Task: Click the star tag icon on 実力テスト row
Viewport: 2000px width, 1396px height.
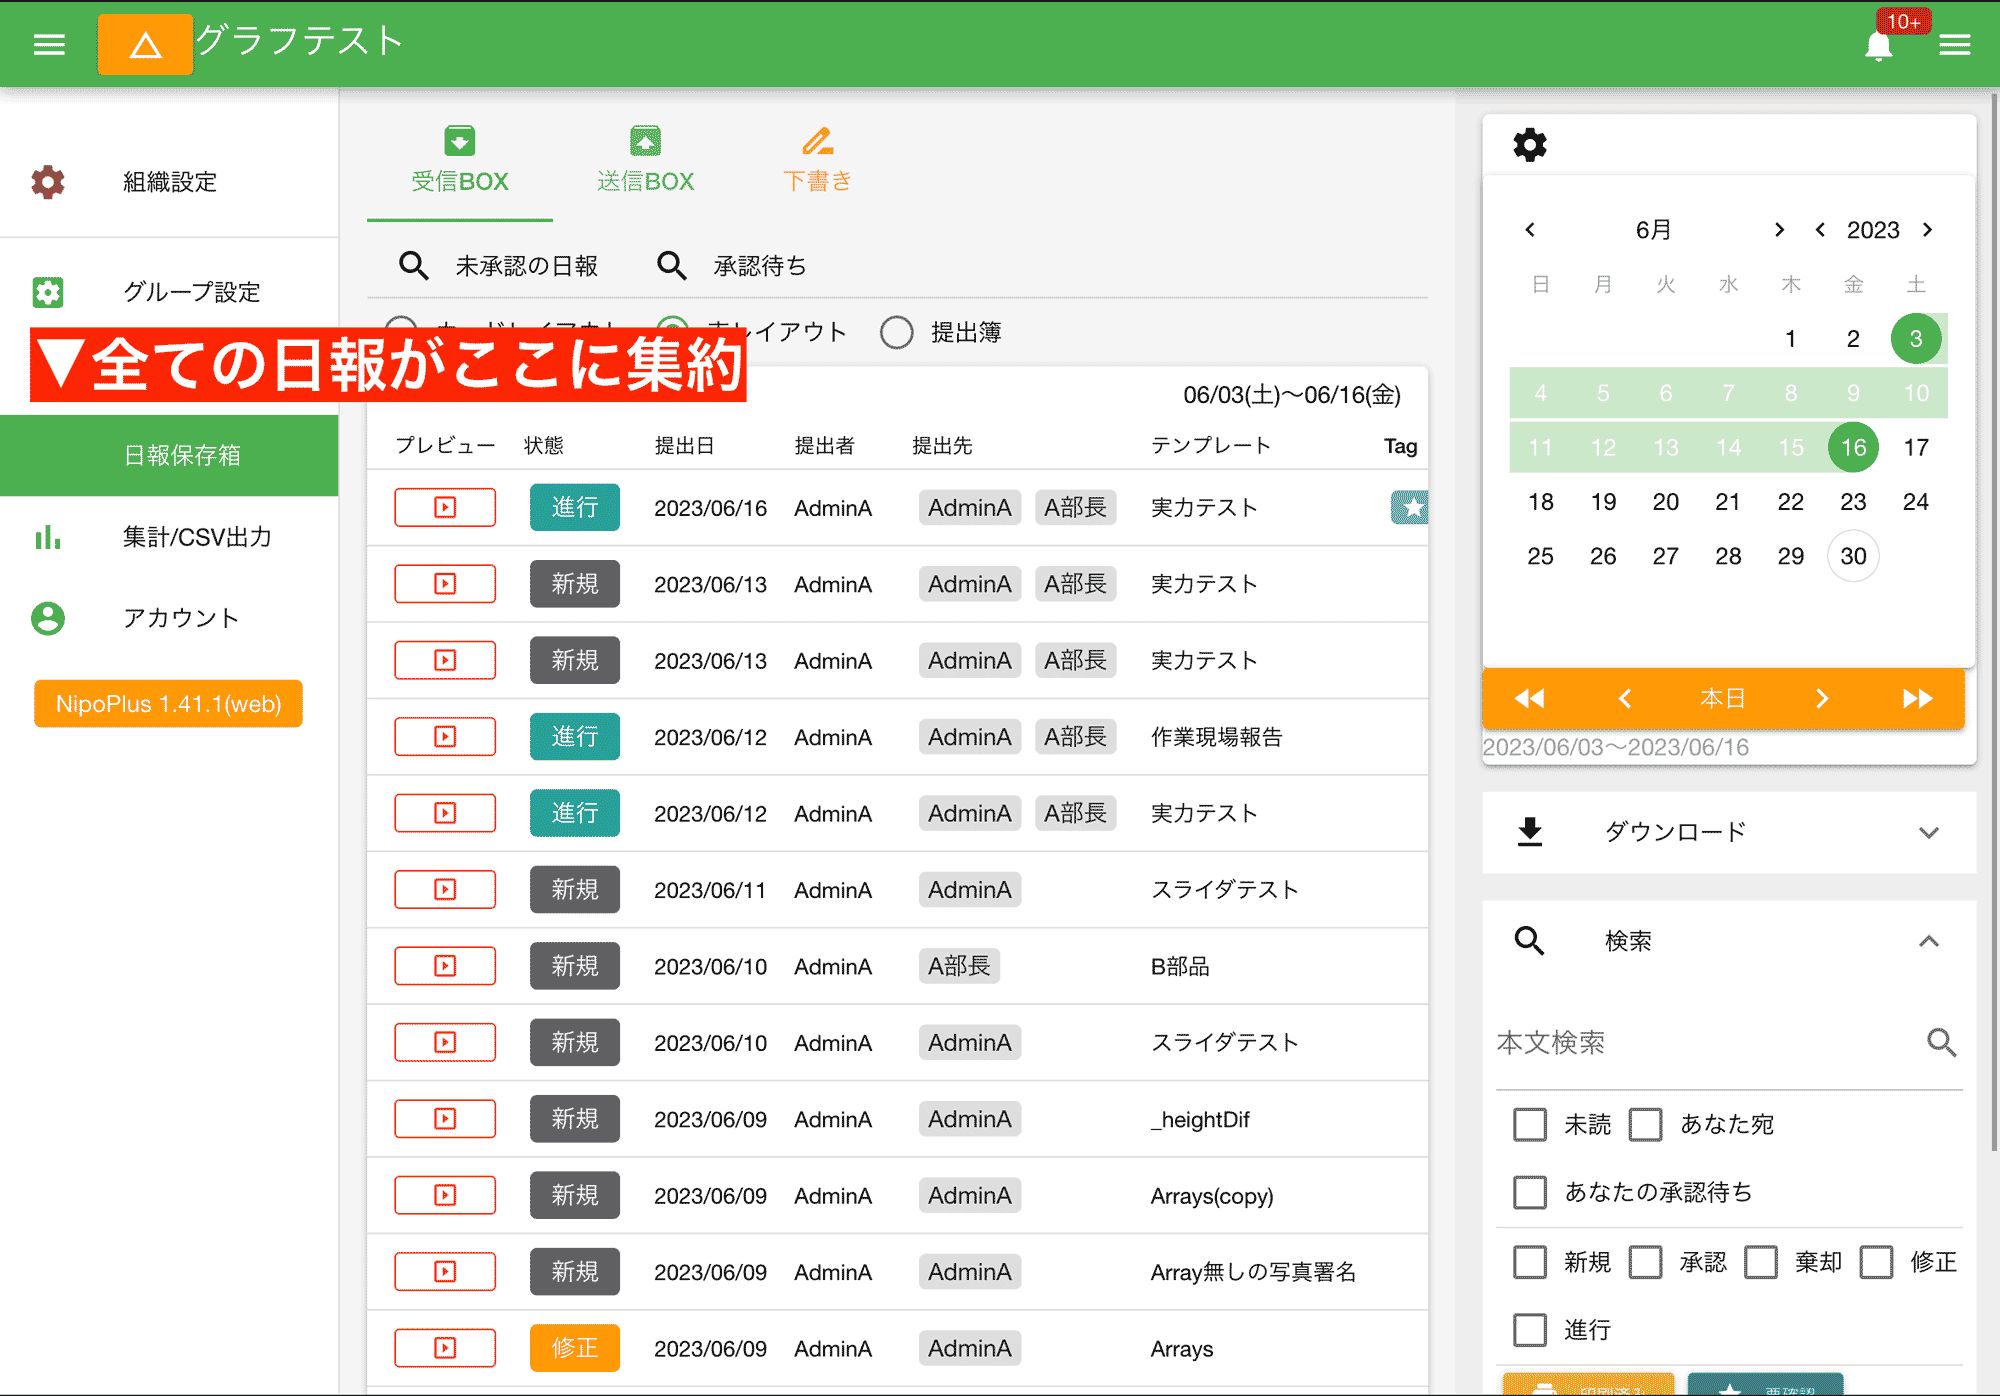Action: coord(1412,507)
